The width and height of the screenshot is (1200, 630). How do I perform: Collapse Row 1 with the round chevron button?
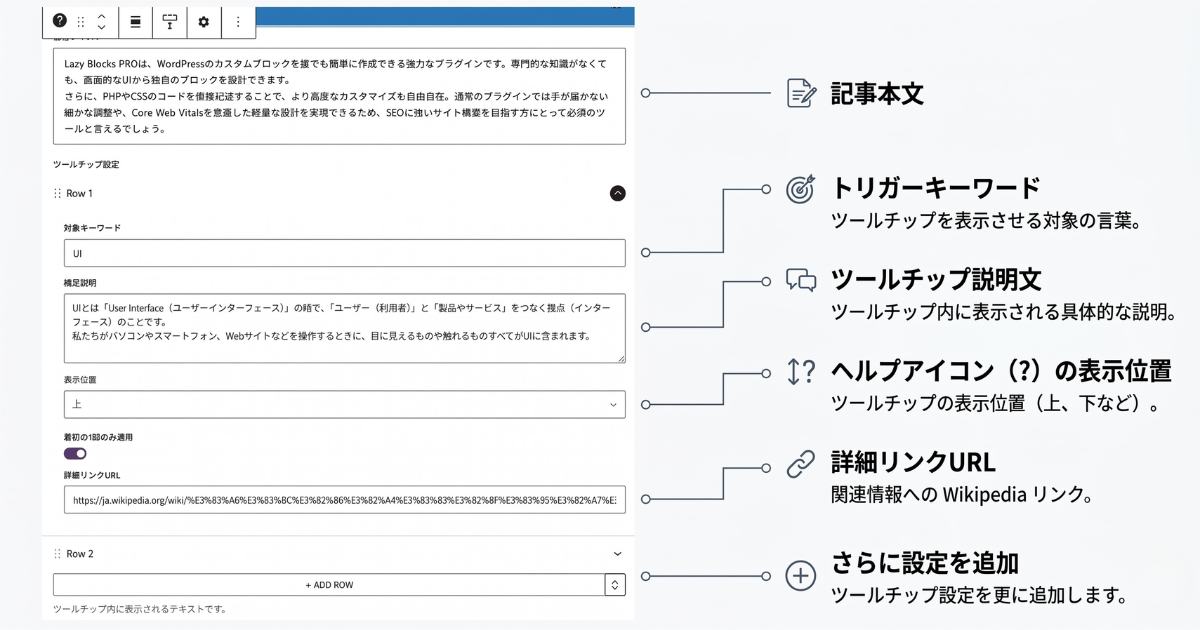pyautogui.click(x=617, y=193)
